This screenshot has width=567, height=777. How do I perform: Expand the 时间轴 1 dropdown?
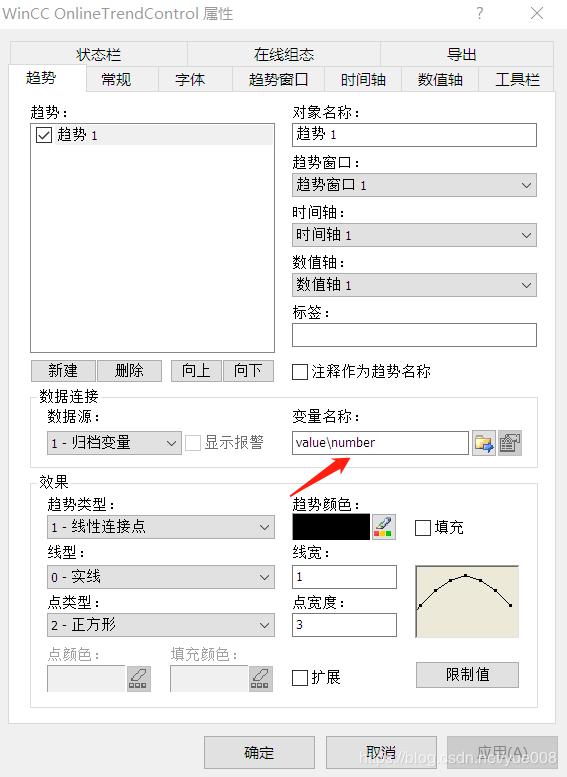(414, 235)
